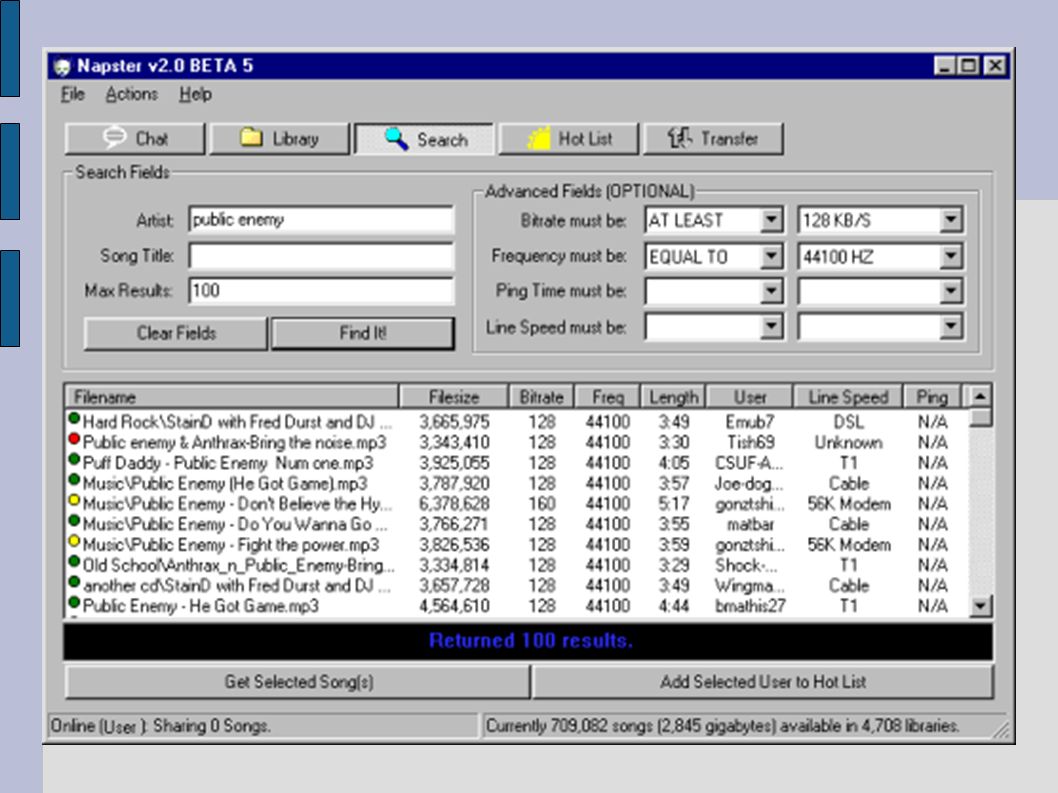Click the green dot beside Puff Daddy row
The image size is (1058, 793).
click(x=74, y=460)
